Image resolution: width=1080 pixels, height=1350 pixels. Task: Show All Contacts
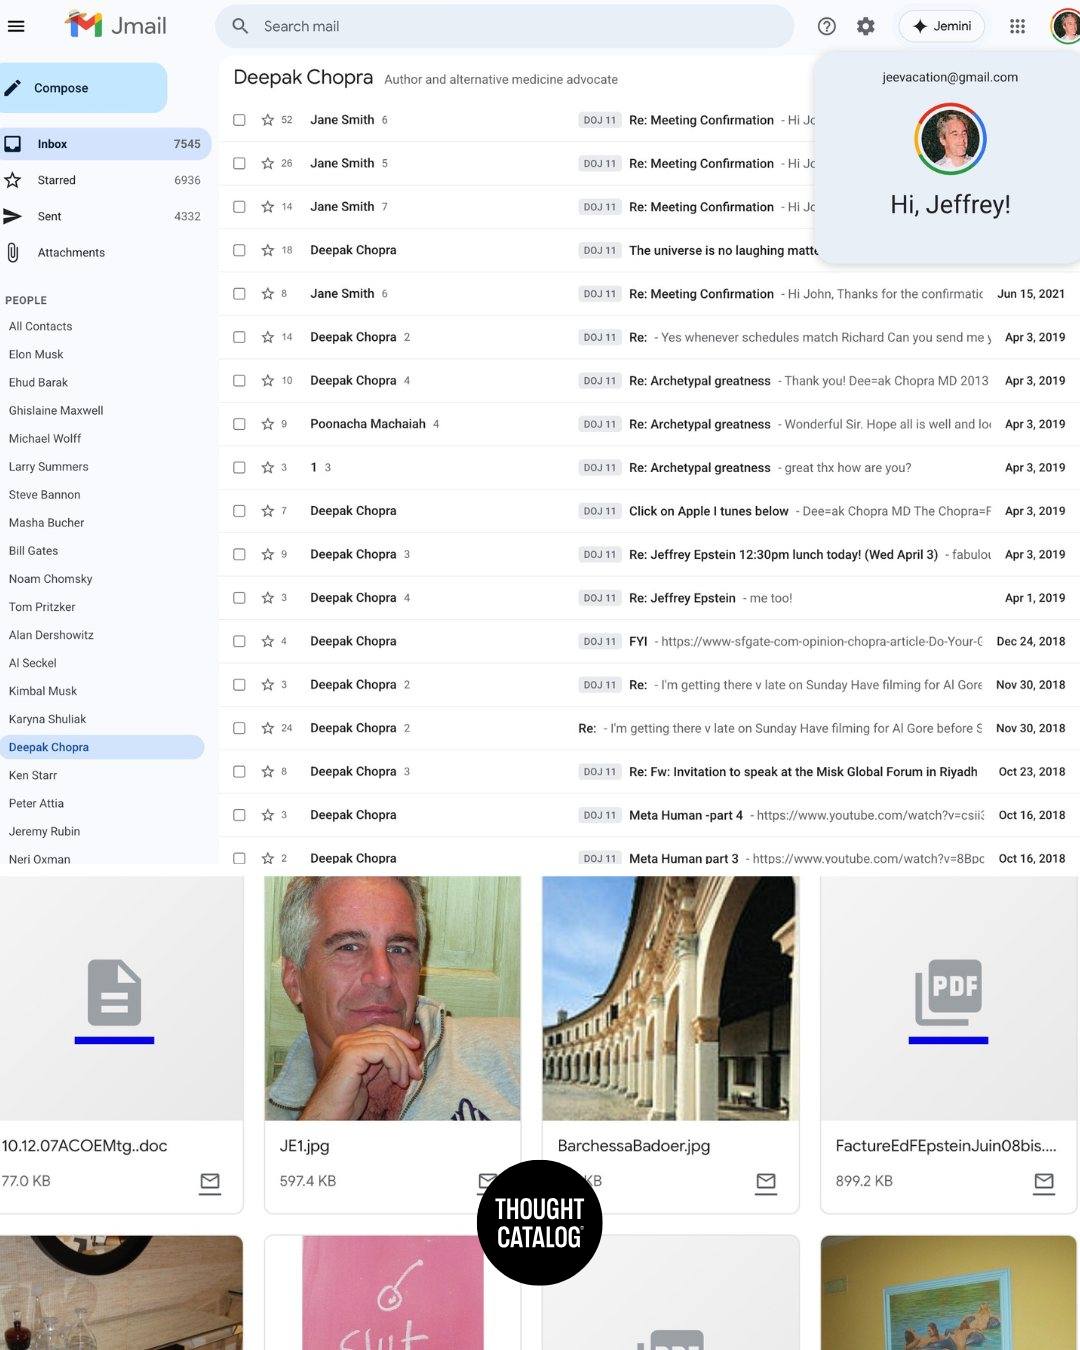[x=40, y=326]
